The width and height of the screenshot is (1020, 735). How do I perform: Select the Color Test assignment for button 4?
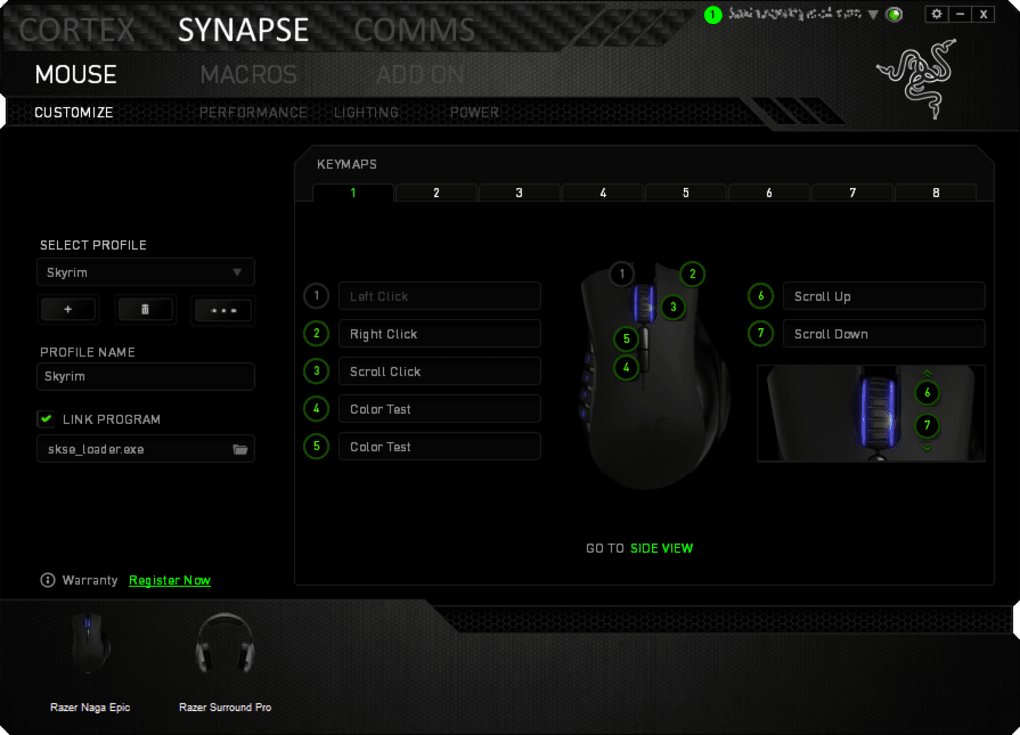[440, 408]
